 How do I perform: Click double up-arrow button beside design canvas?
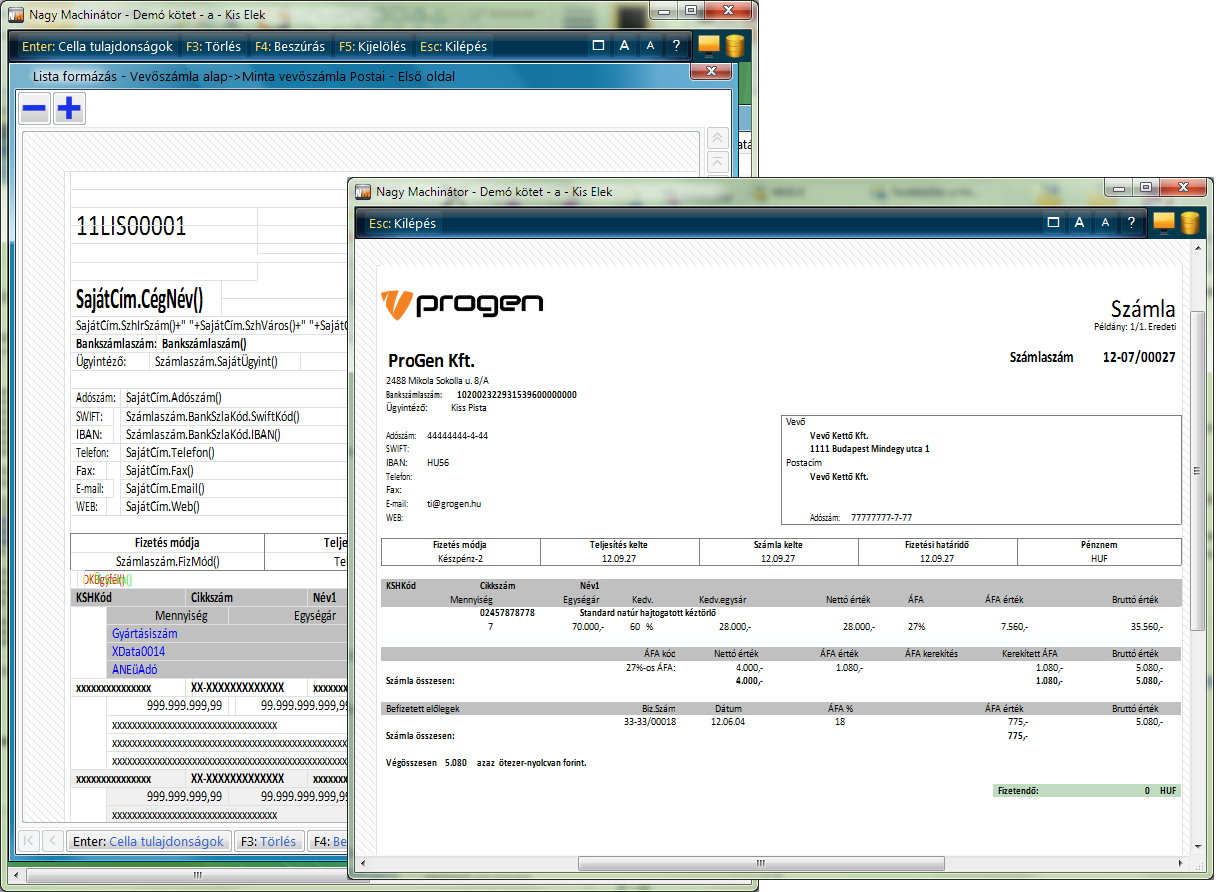[x=718, y=138]
